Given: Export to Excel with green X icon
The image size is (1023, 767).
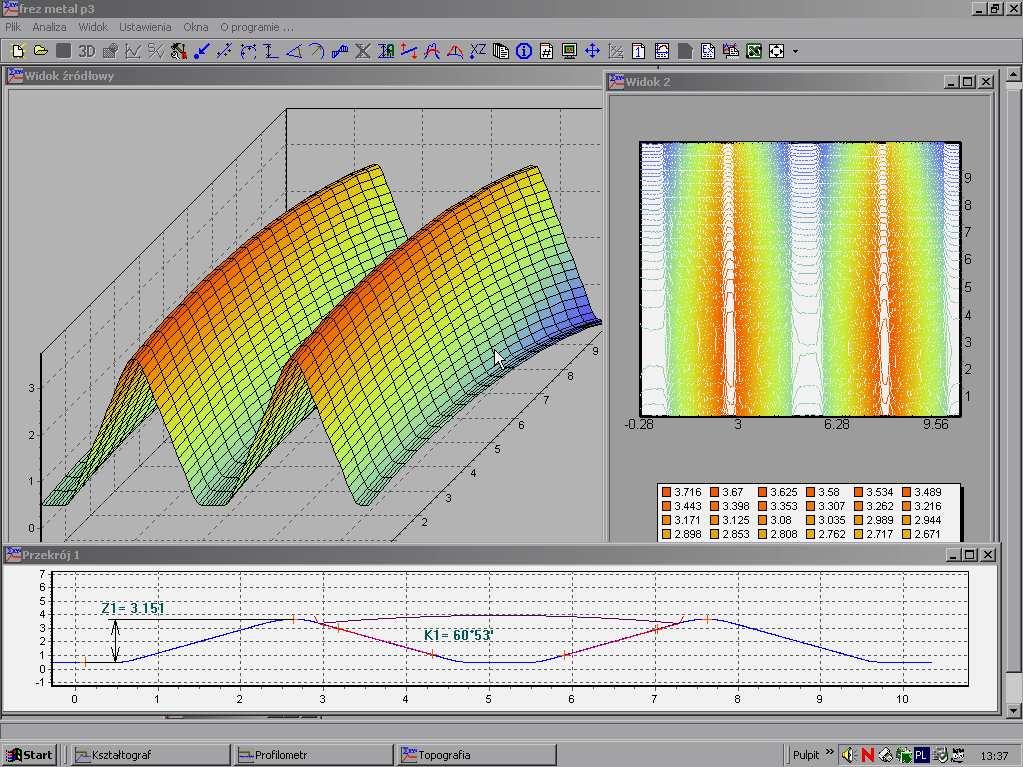Looking at the screenshot, I should pyautogui.click(x=754, y=51).
